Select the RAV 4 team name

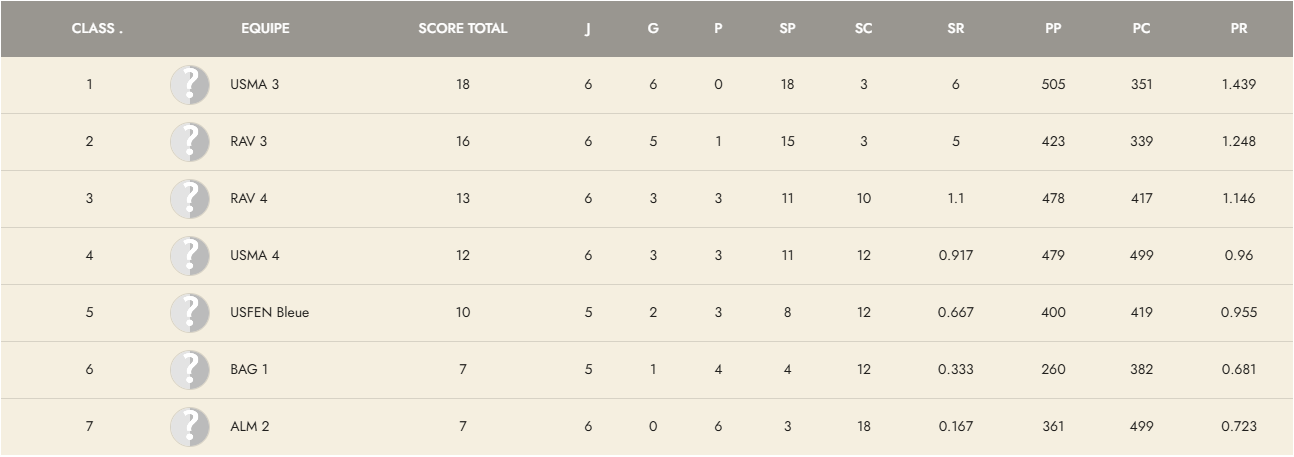(x=249, y=199)
